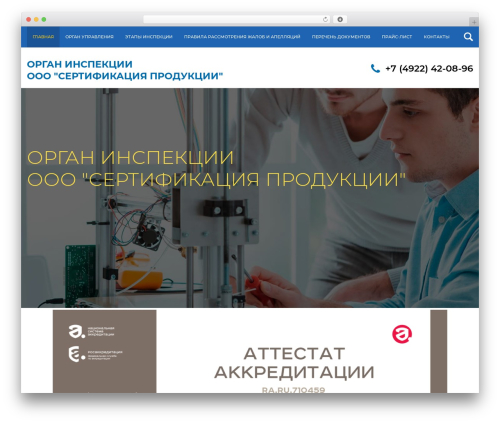Viewport: 500px width, 423px height.
Task: Open the Орган управления menu item
Action: pyautogui.click(x=89, y=37)
